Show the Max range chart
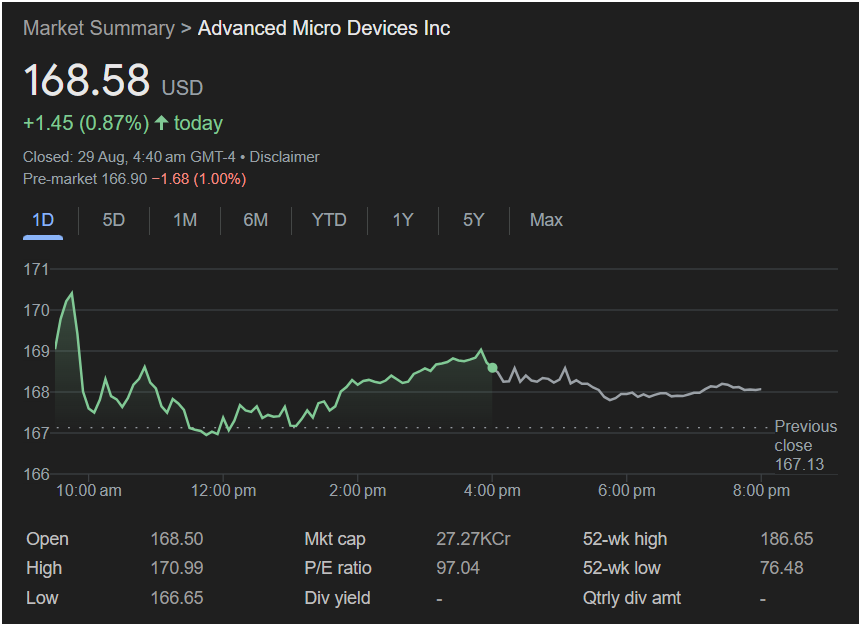This screenshot has width=861, height=626. (546, 220)
